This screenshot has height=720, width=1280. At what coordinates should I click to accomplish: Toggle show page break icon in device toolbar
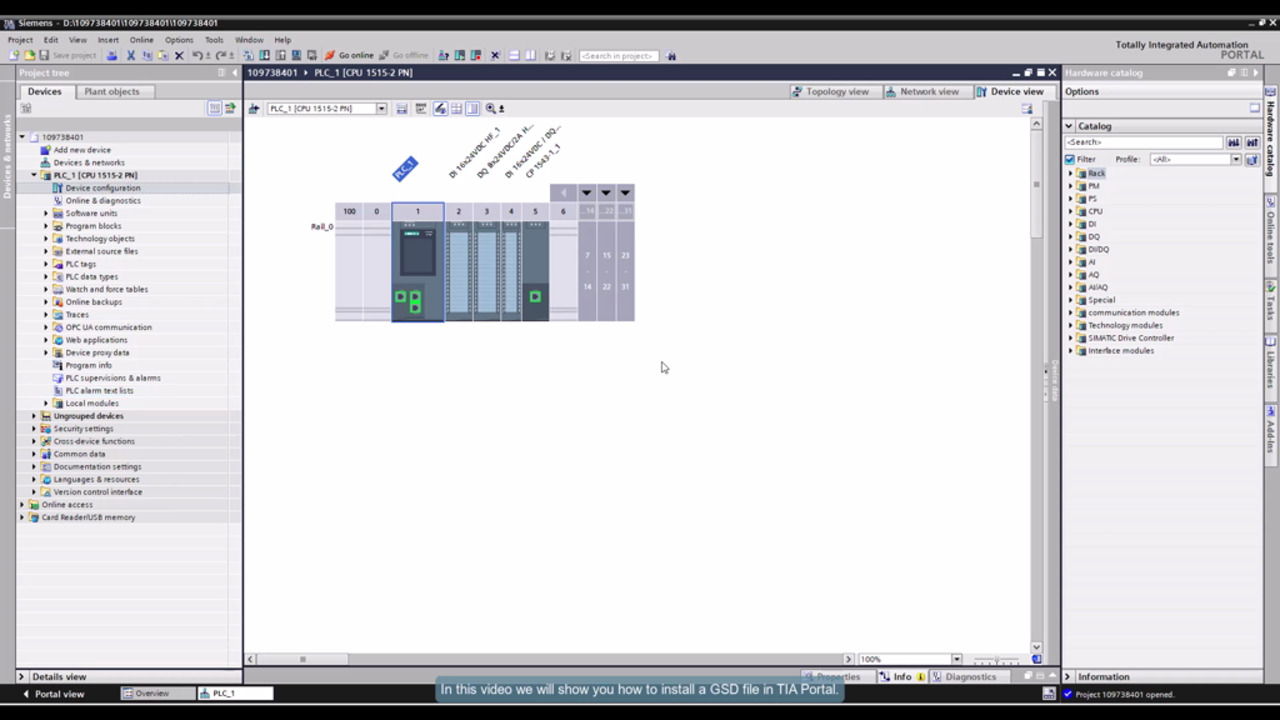pos(472,109)
